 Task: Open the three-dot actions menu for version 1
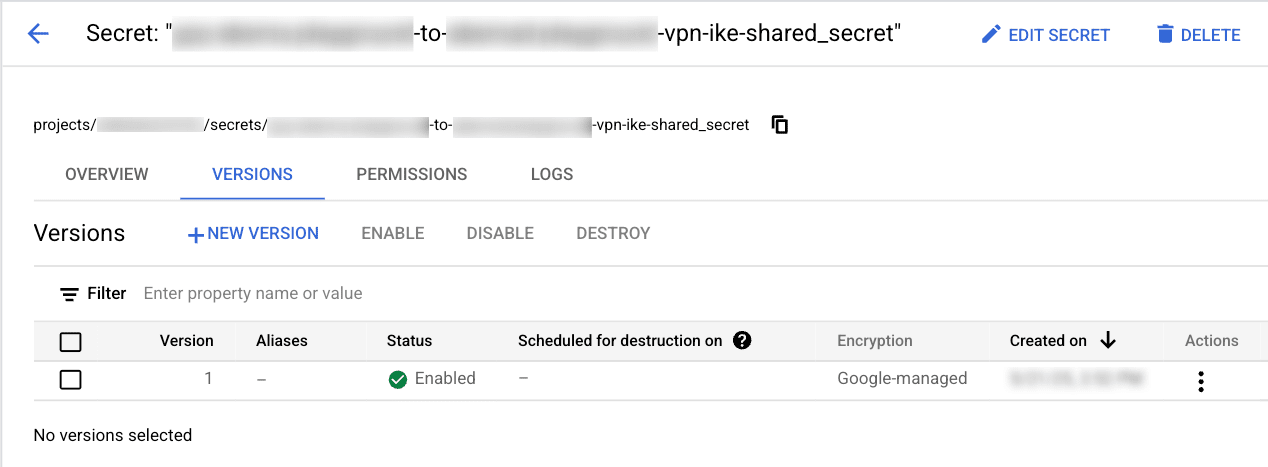1200,380
